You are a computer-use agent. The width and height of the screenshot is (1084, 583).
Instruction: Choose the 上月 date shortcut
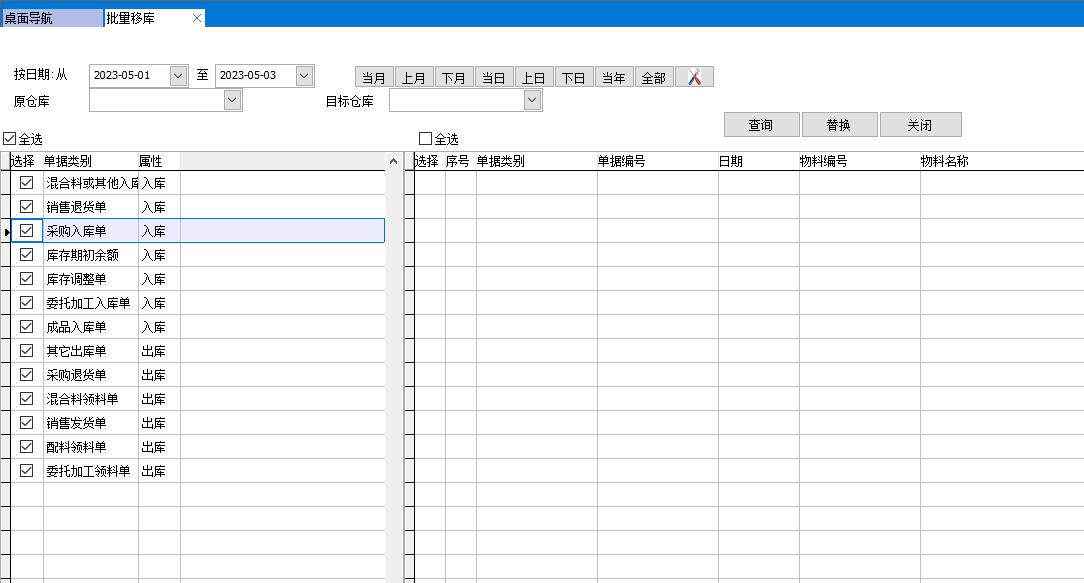click(414, 78)
